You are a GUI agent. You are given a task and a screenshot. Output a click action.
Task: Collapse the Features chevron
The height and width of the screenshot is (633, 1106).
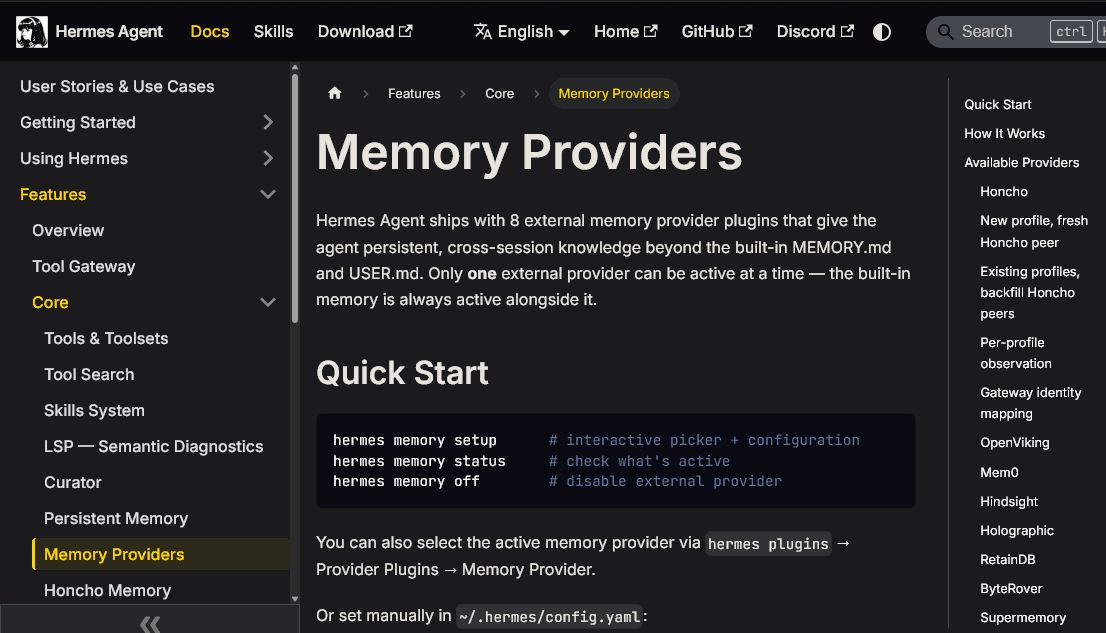(268, 194)
